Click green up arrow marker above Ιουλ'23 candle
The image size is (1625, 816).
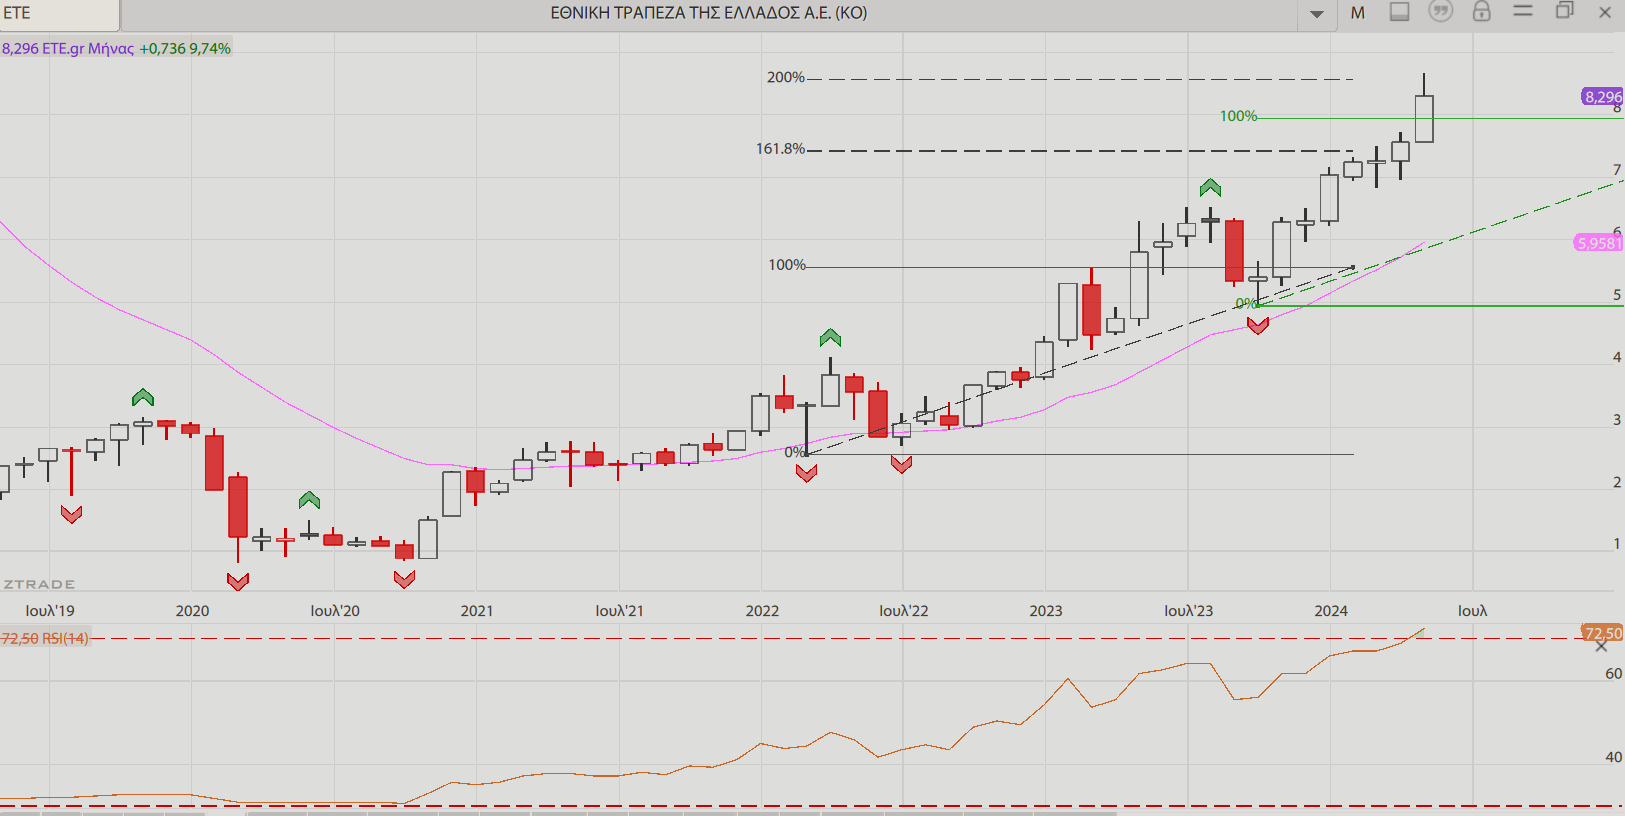[1210, 187]
